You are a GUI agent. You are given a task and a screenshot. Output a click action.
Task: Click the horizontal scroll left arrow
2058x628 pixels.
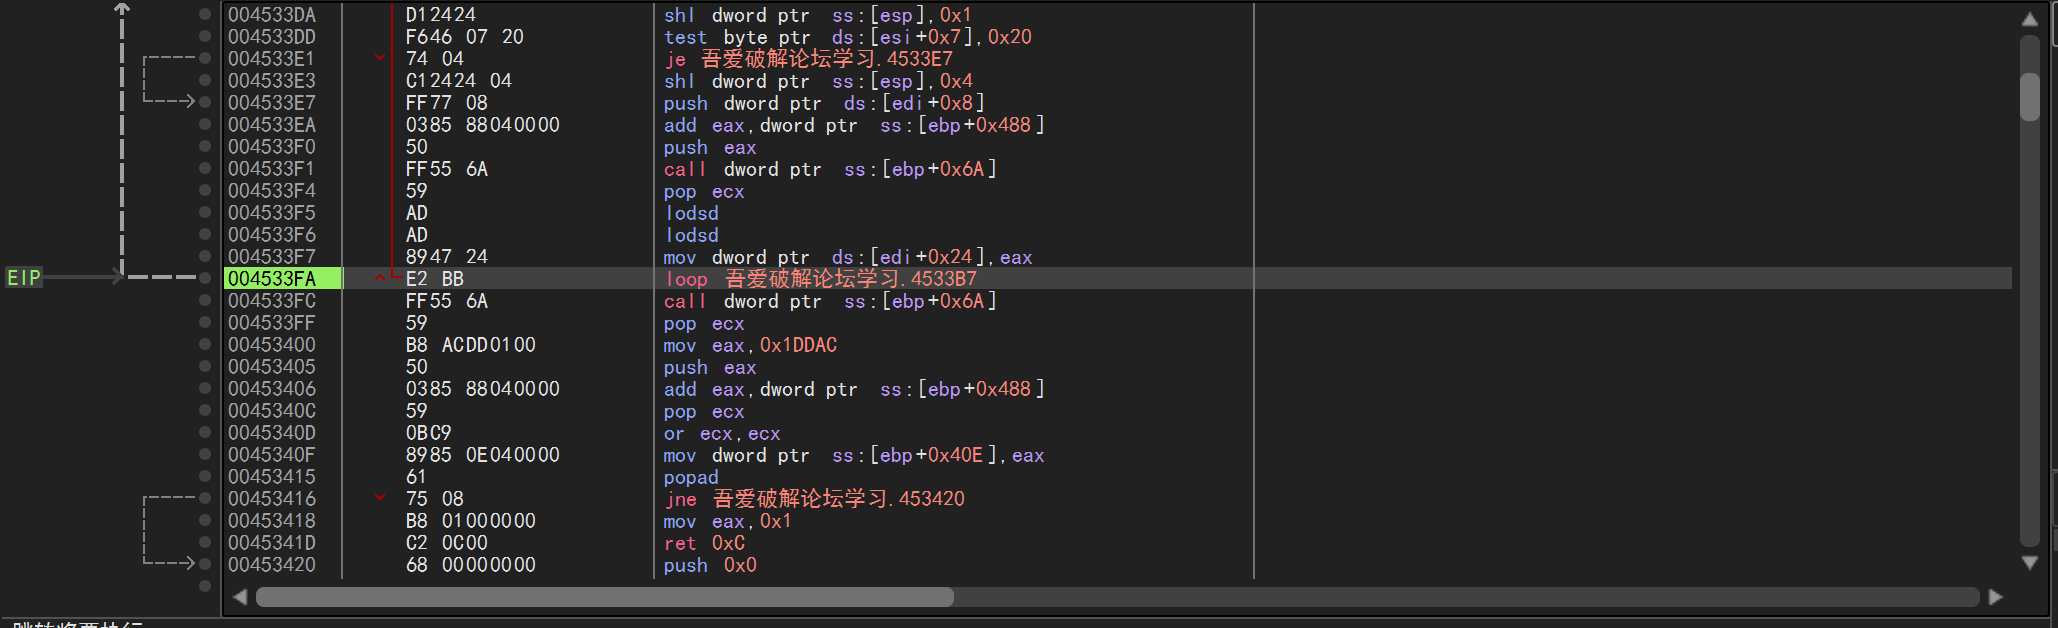pyautogui.click(x=240, y=597)
